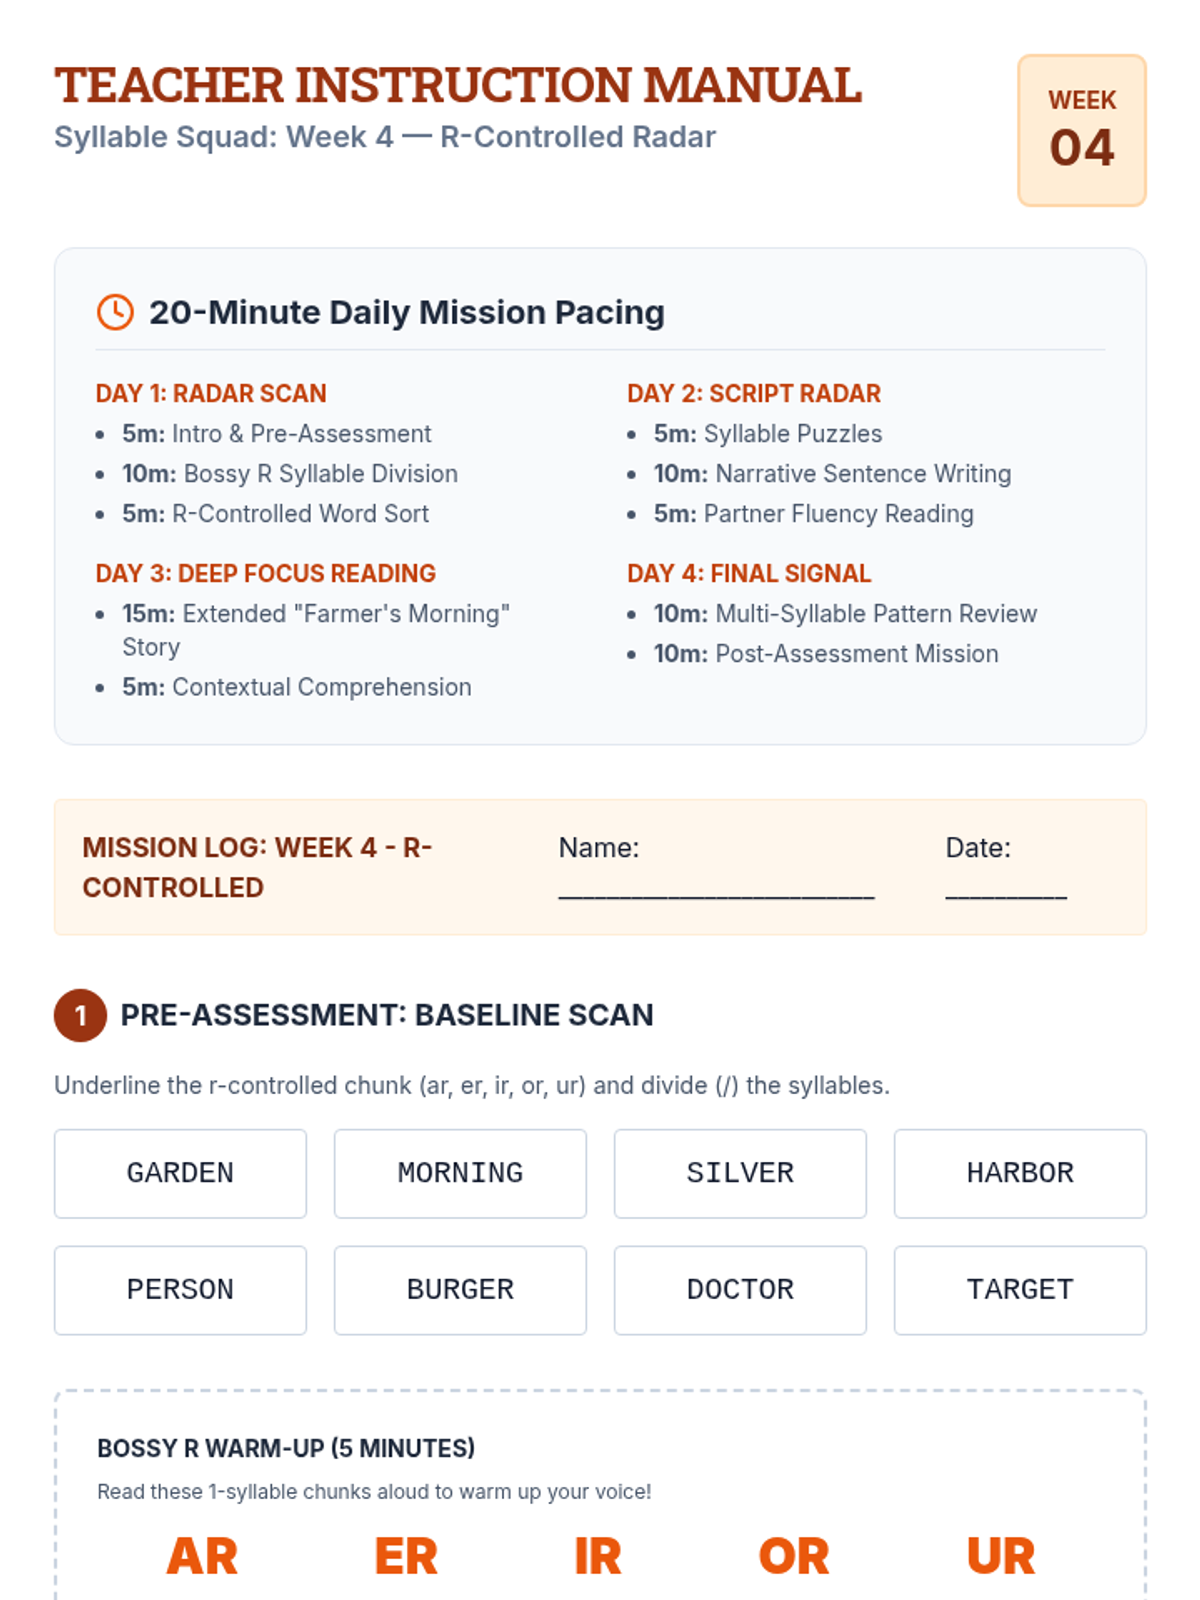Click the Week 04 badge

(1081, 131)
